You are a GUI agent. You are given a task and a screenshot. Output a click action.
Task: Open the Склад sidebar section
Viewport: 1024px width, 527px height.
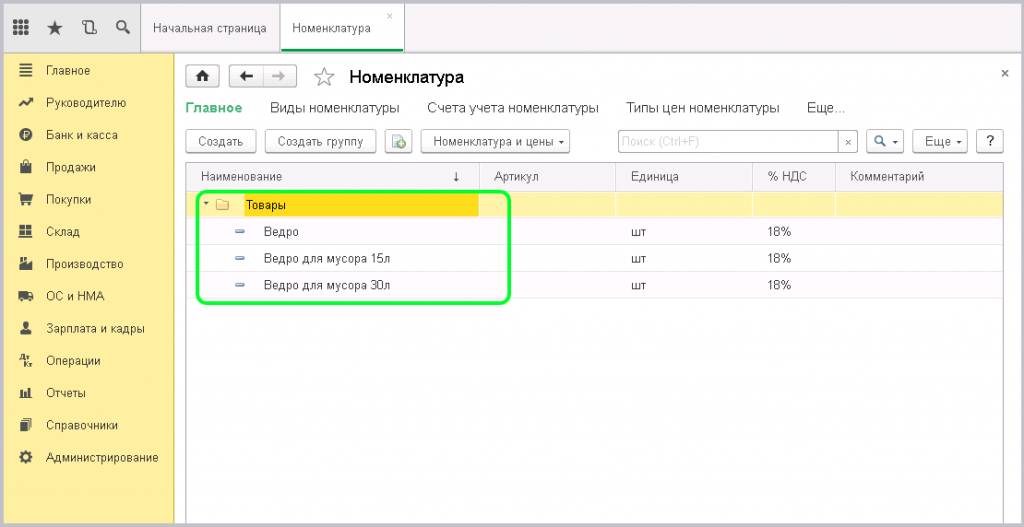click(63, 232)
